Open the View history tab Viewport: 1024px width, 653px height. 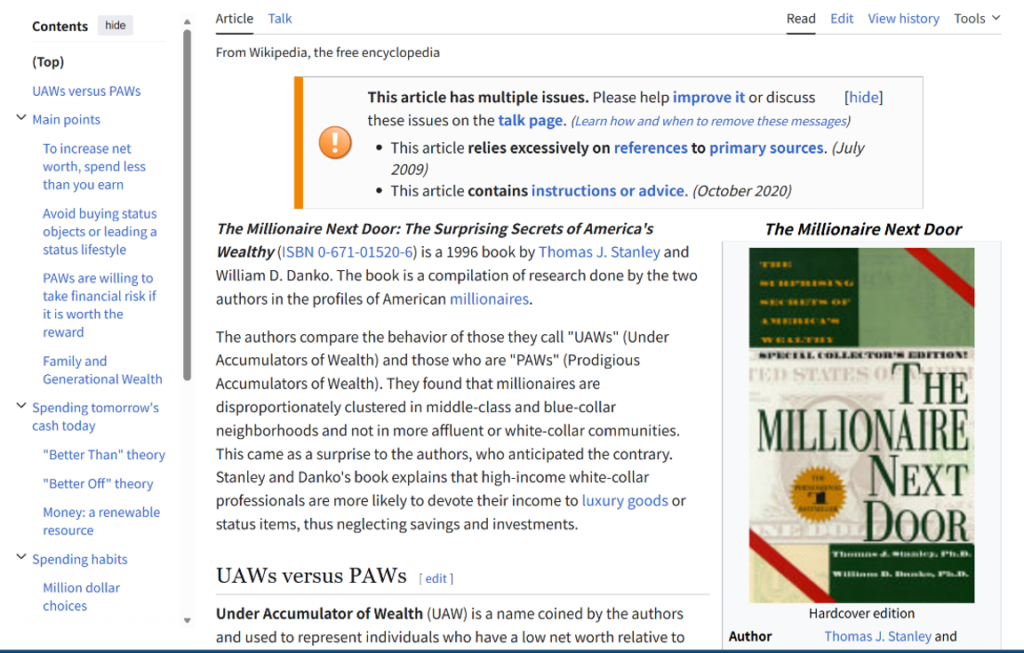coord(903,18)
